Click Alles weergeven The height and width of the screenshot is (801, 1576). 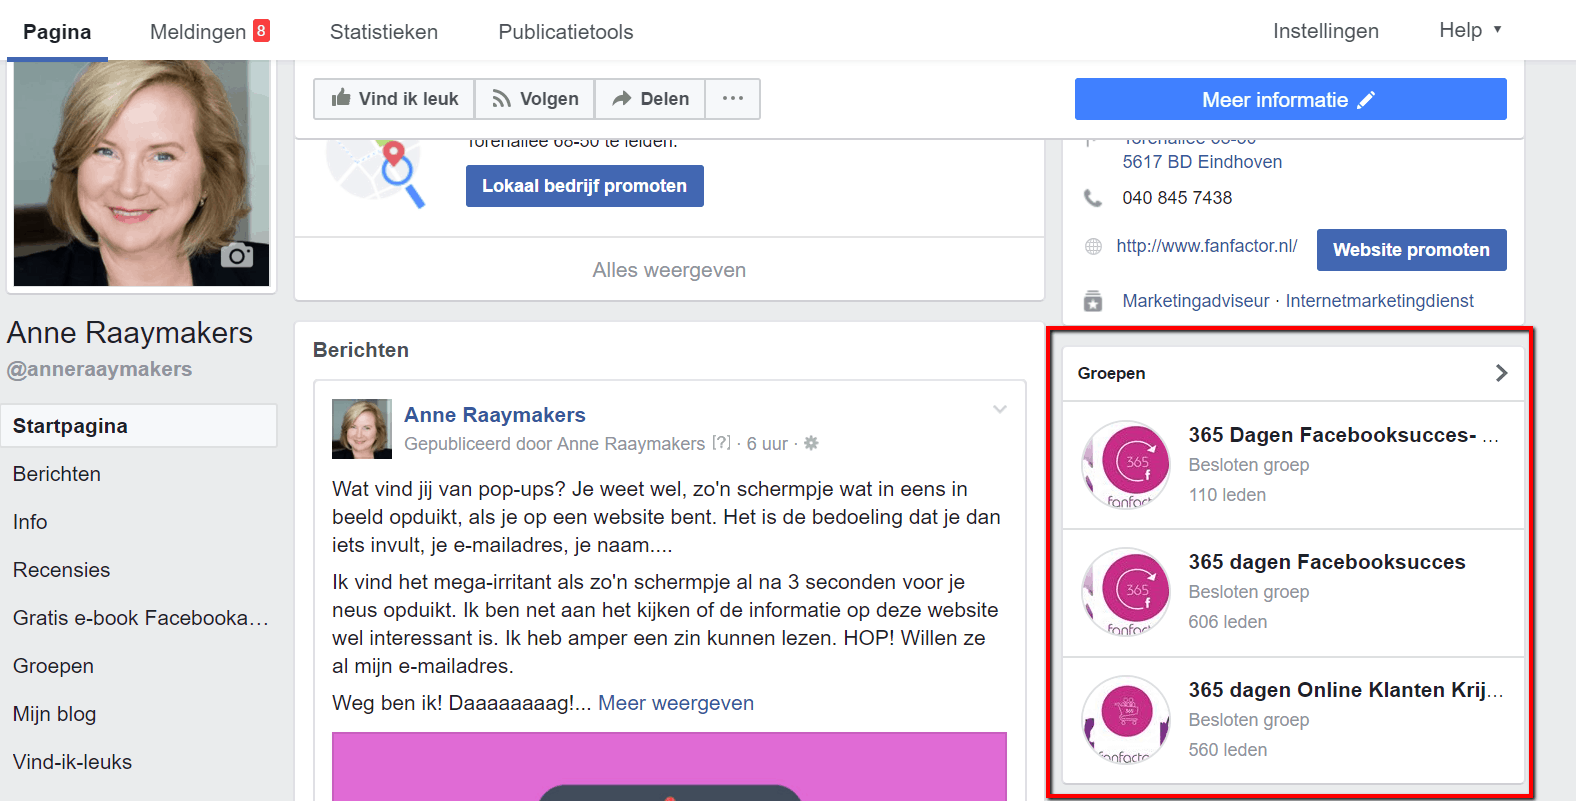click(669, 270)
